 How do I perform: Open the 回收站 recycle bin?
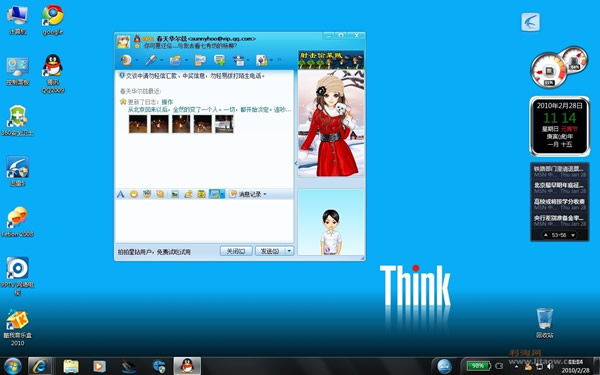pyautogui.click(x=545, y=323)
